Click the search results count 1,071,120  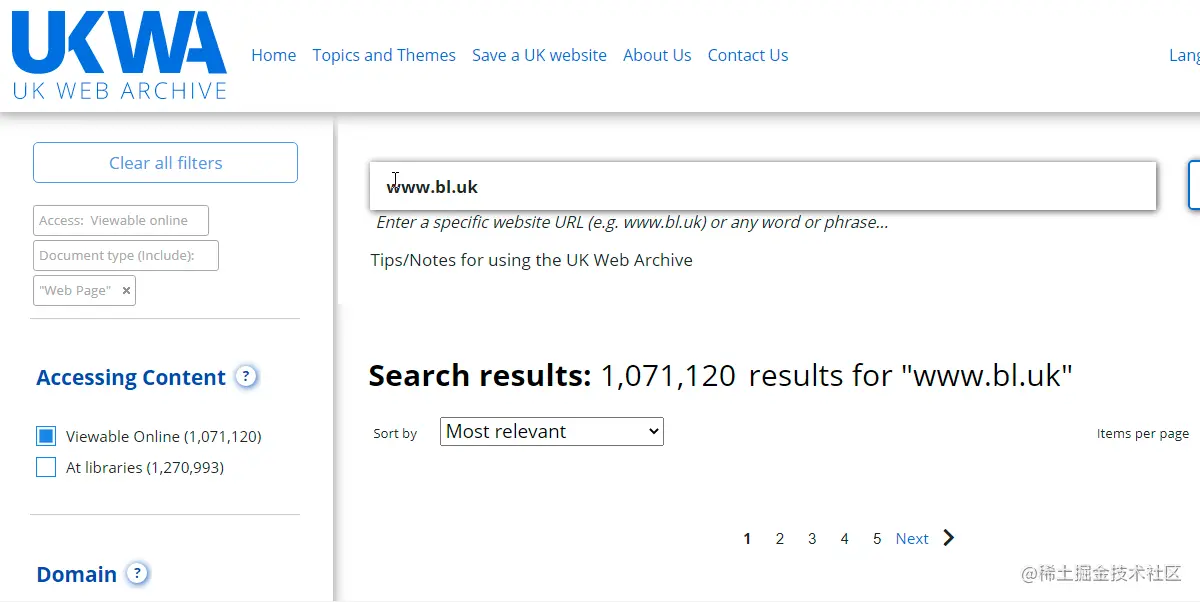tap(668, 376)
